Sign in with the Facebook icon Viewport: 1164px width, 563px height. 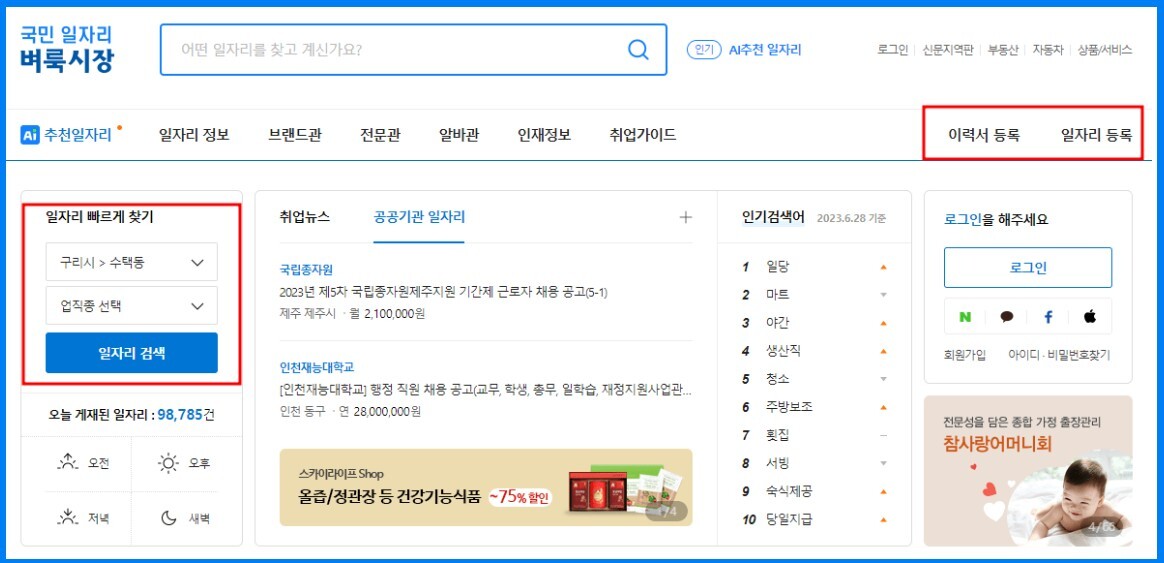point(1048,317)
